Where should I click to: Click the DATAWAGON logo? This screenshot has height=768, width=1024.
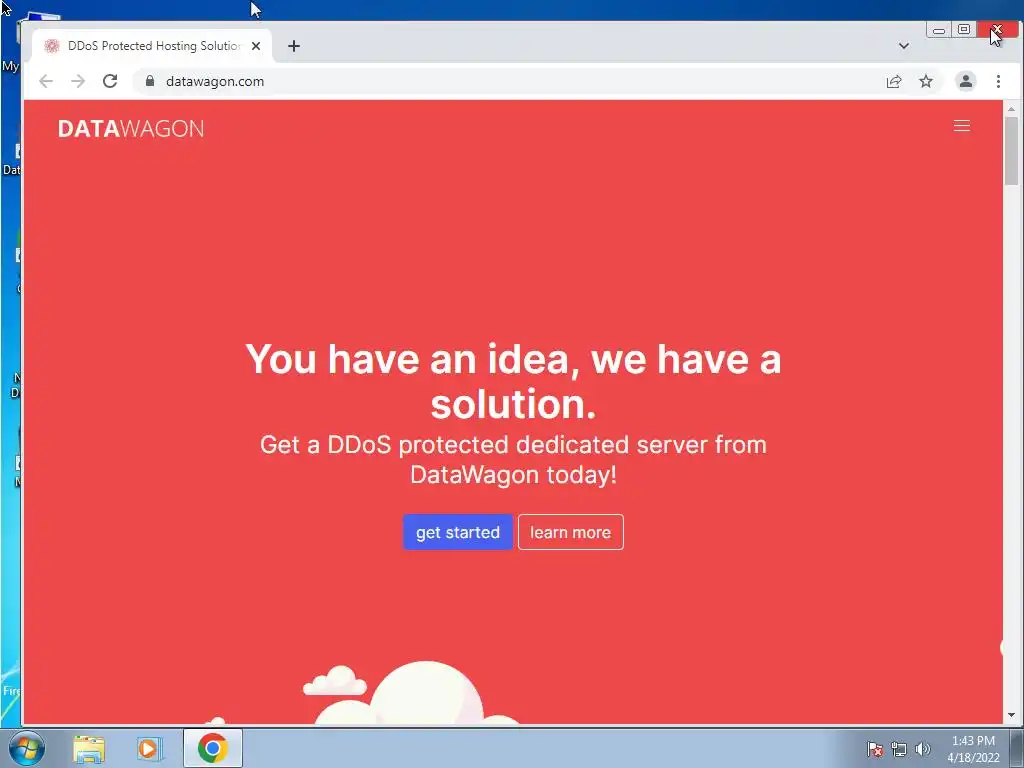tap(131, 129)
